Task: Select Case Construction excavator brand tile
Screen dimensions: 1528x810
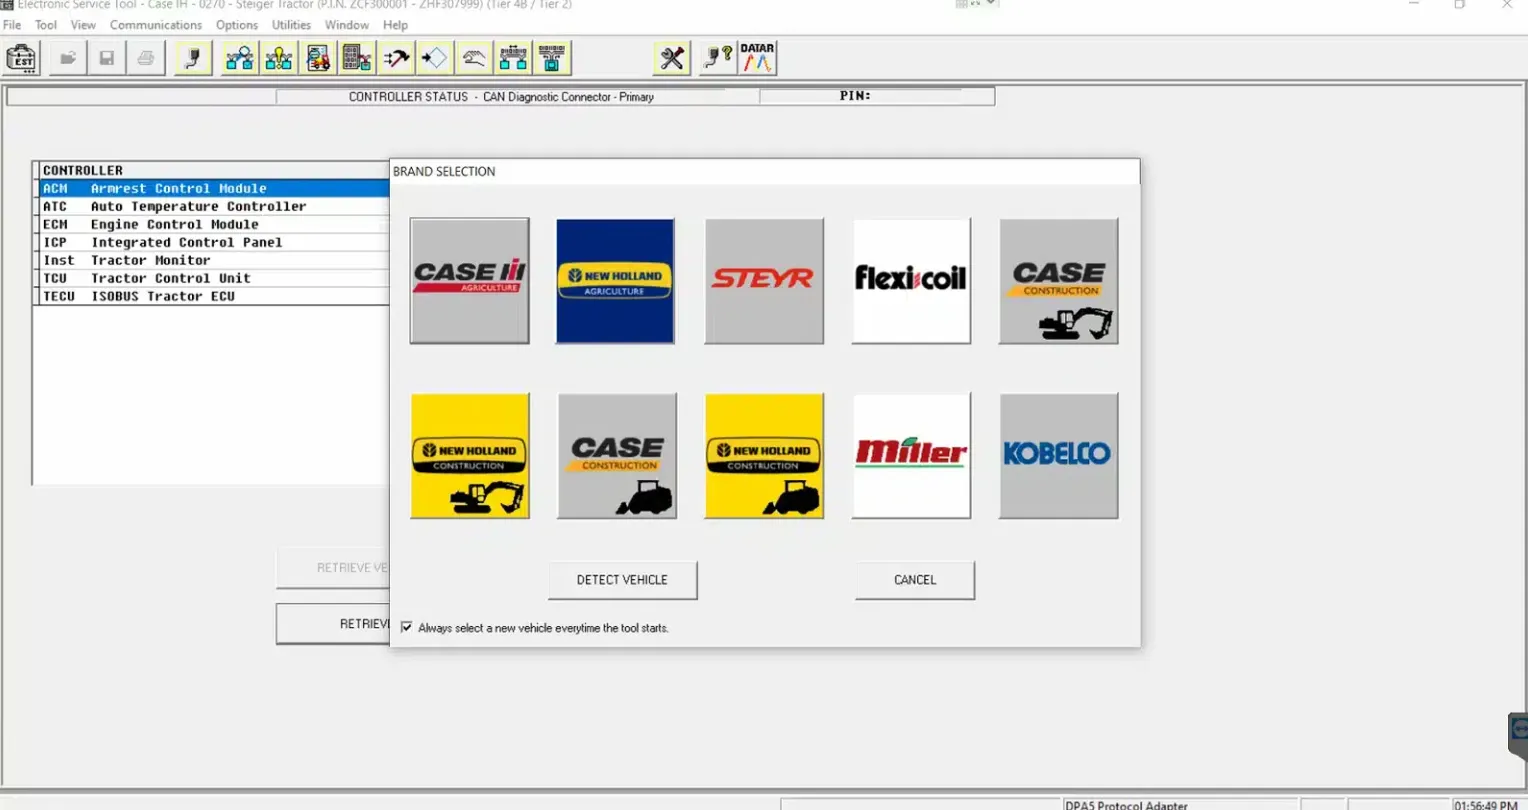Action: (x=1058, y=281)
